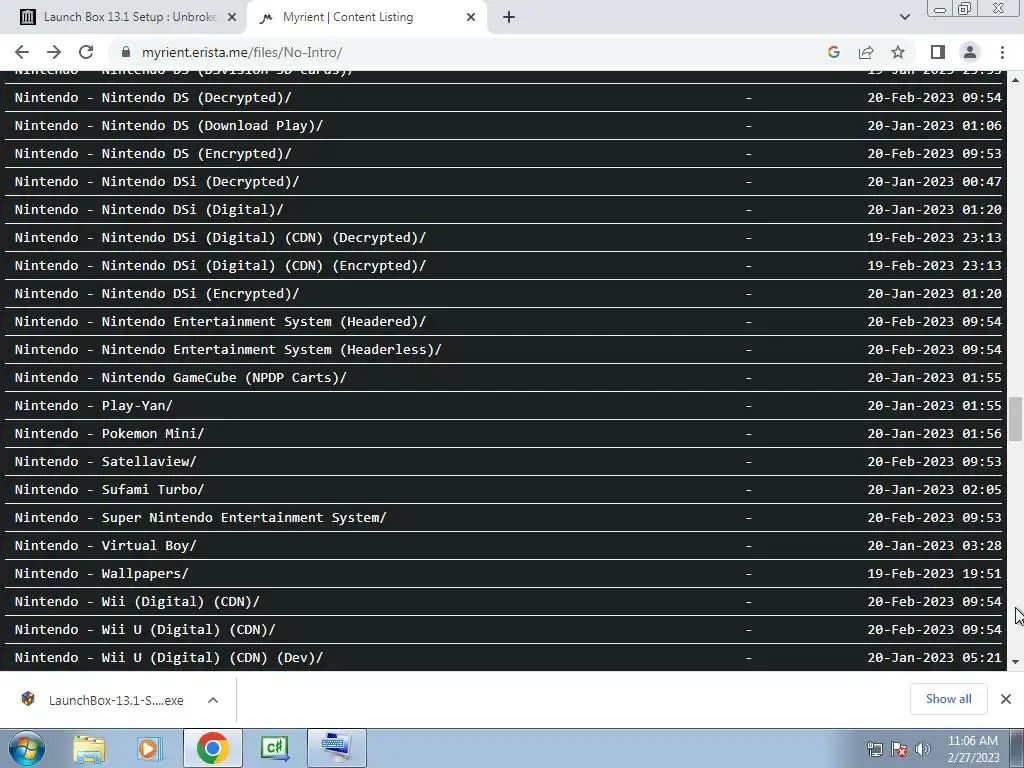The image size is (1024, 768).
Task: Open the C# application in the taskbar
Action: (274, 748)
